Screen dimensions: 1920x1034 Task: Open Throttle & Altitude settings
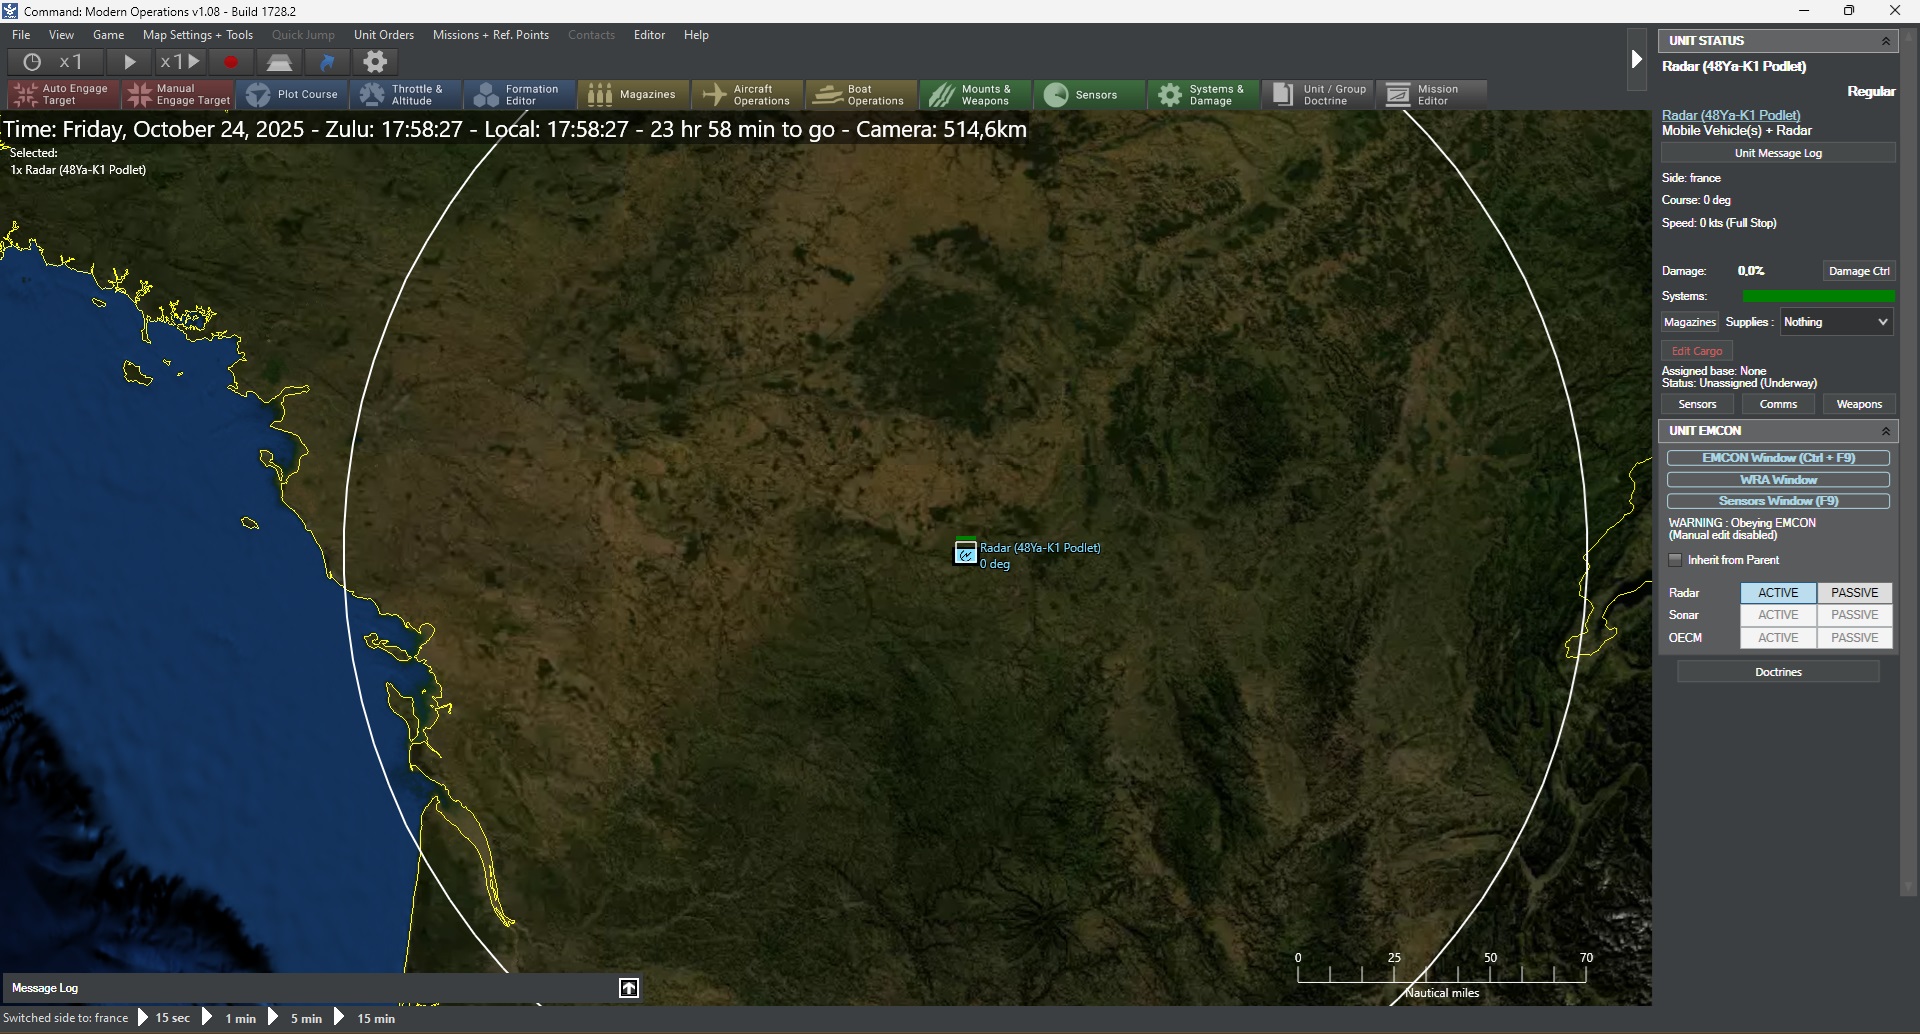(x=405, y=95)
